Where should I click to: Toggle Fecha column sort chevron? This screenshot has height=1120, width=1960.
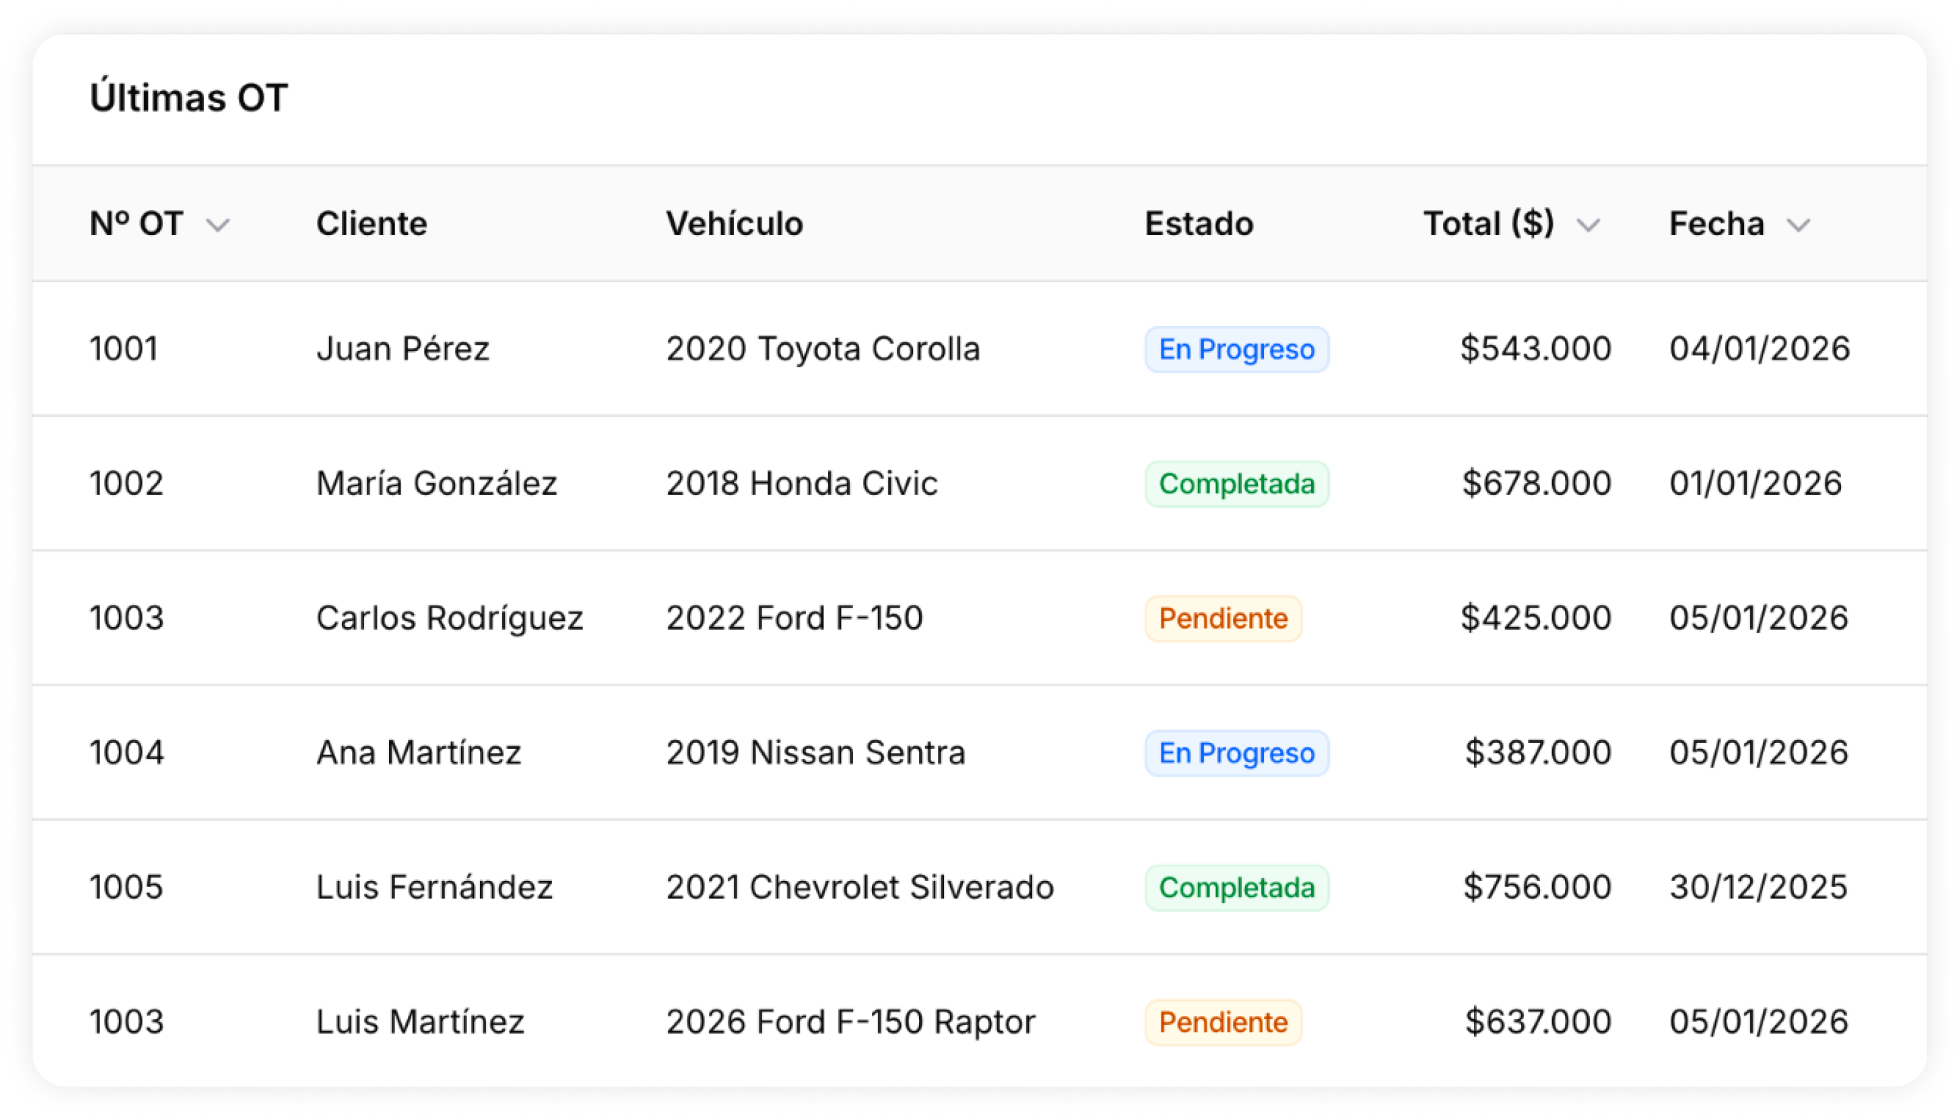point(1798,225)
